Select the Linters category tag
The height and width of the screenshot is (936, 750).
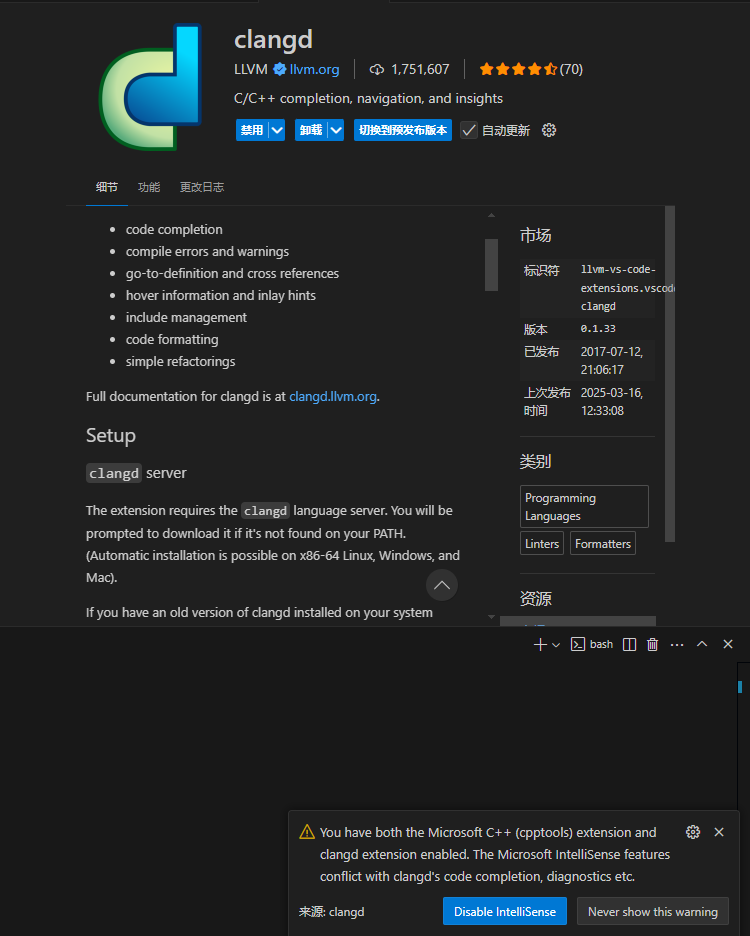542,544
